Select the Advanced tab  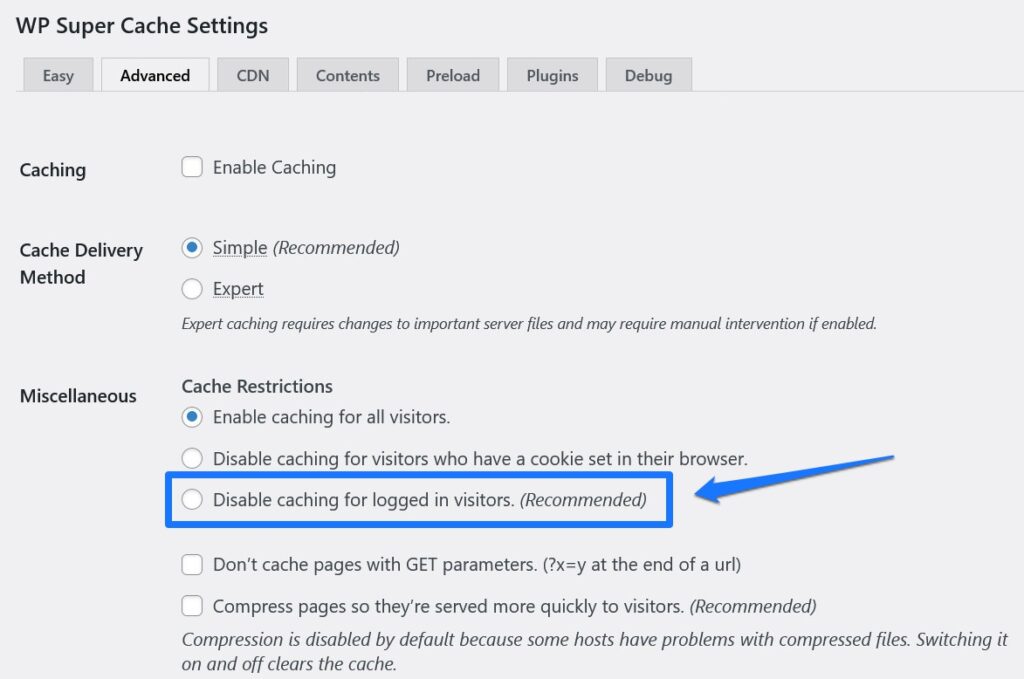click(155, 75)
